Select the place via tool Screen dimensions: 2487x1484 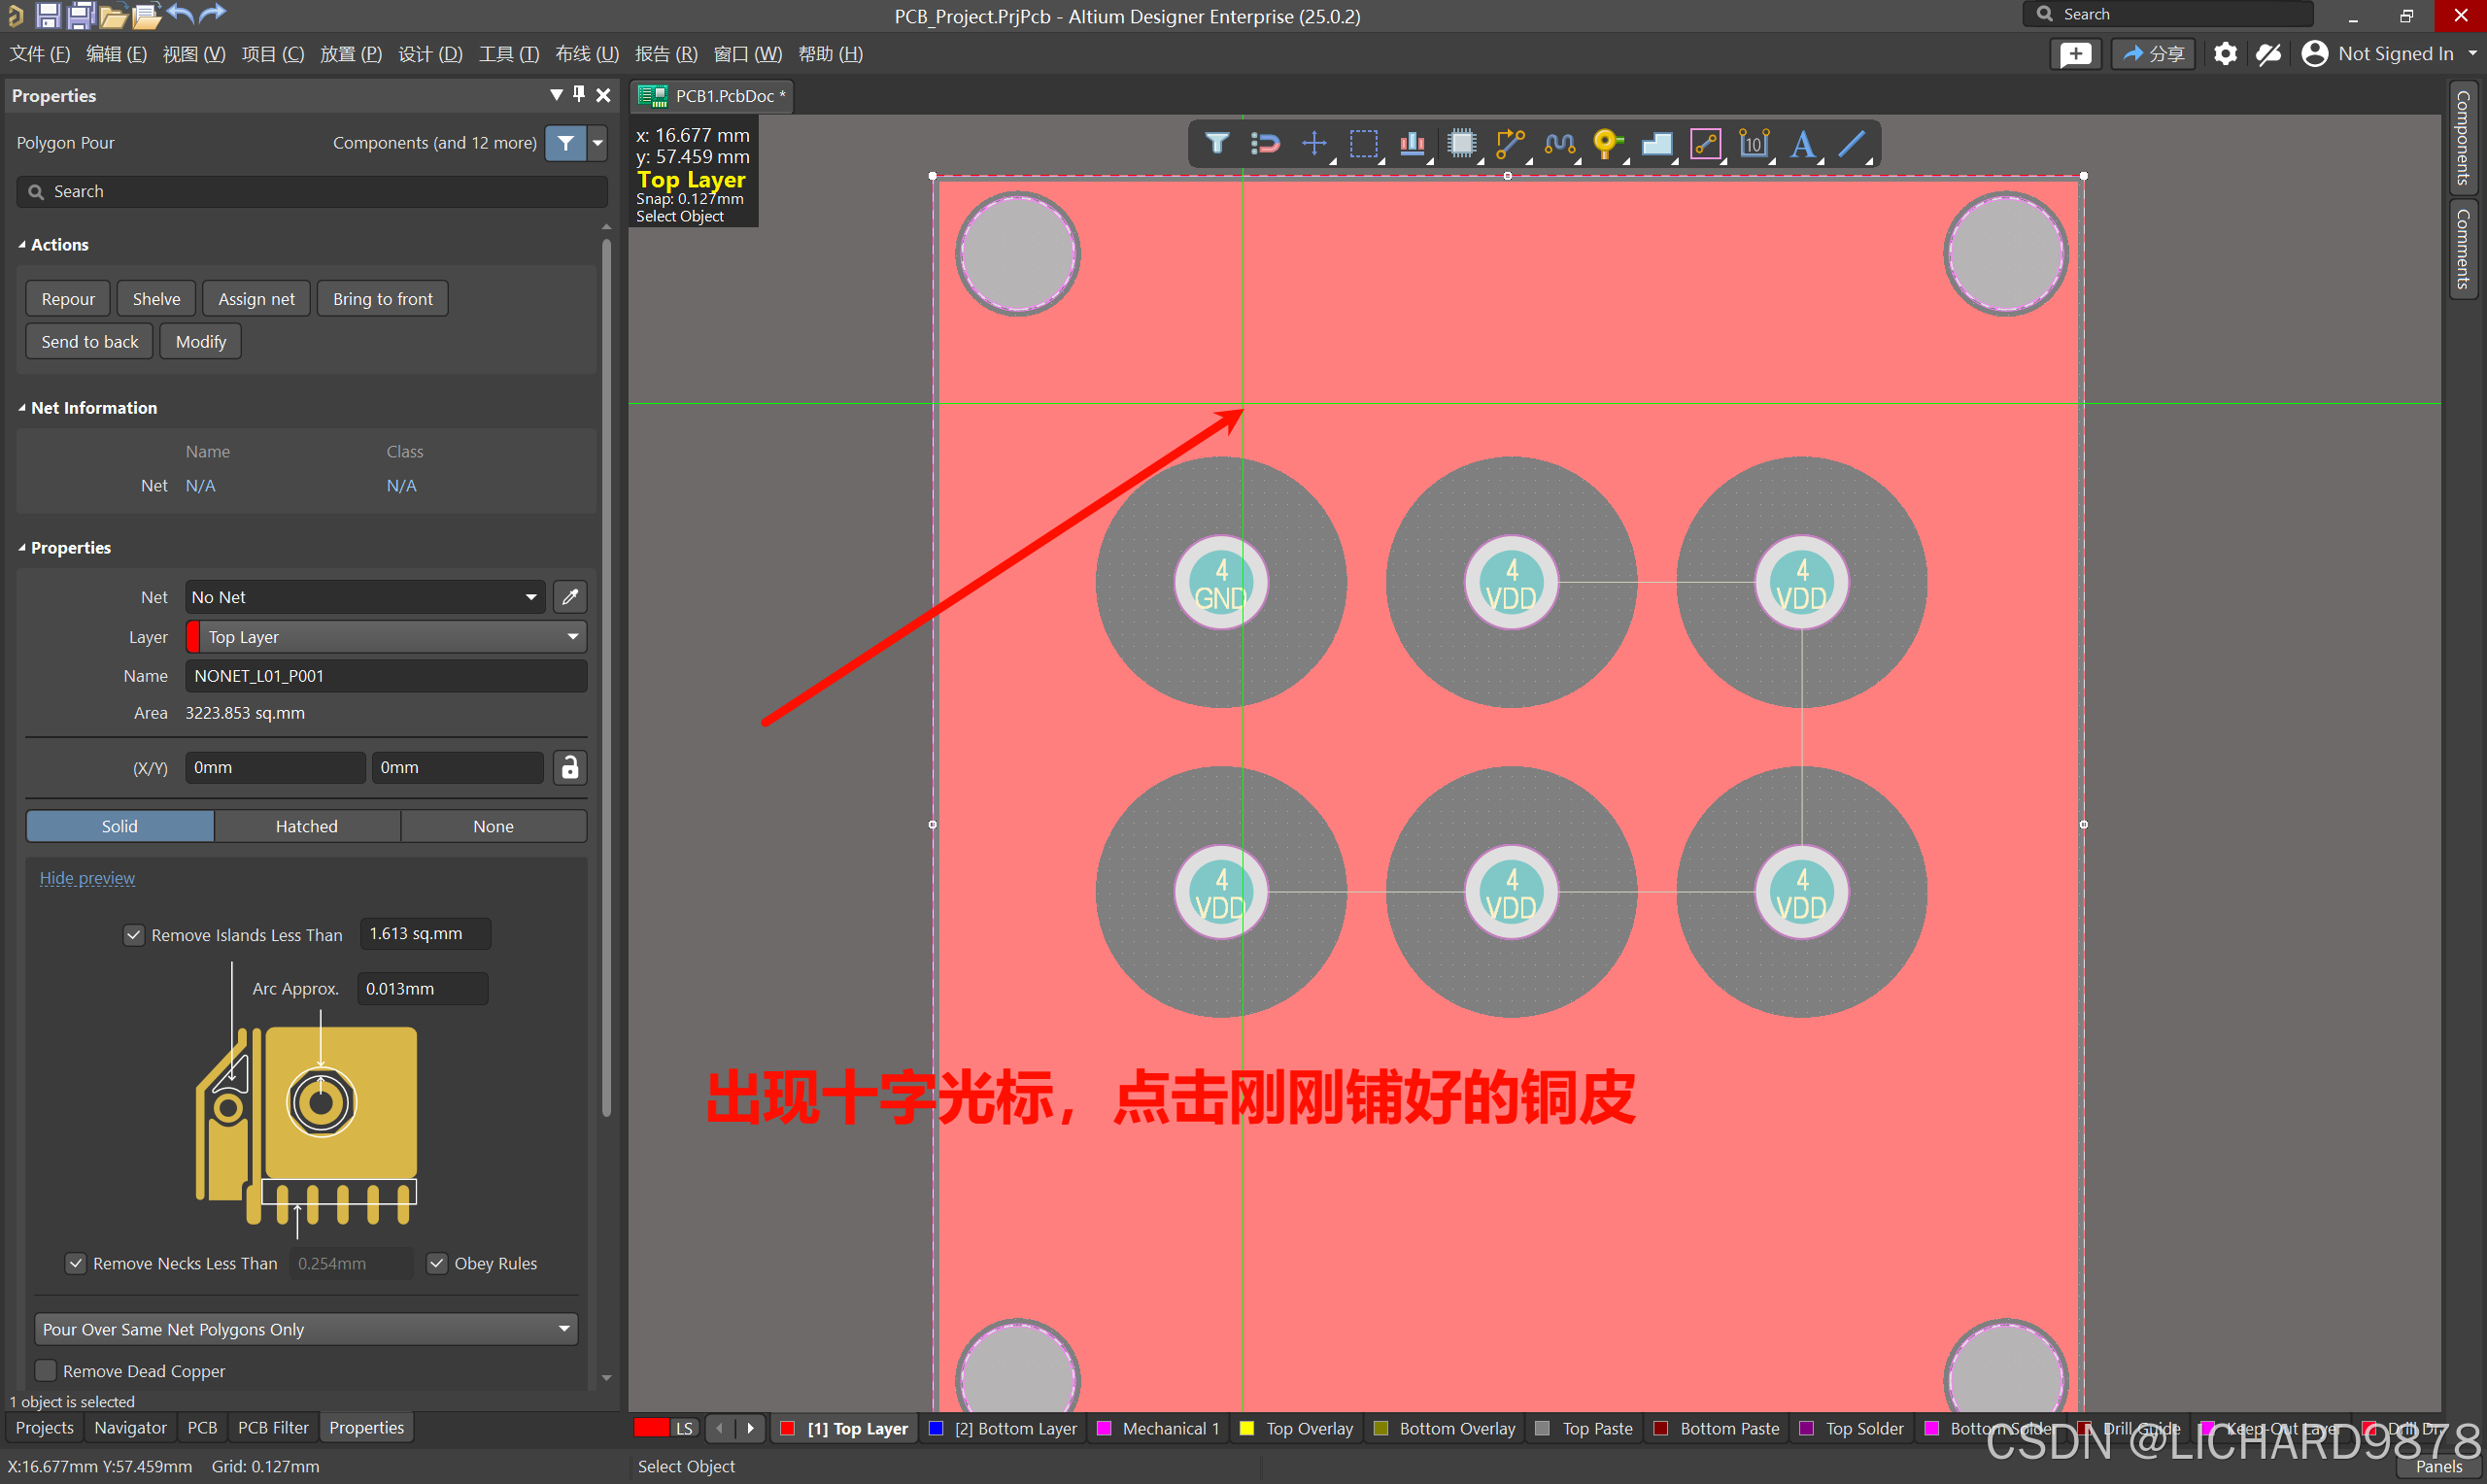pyautogui.click(x=1606, y=143)
